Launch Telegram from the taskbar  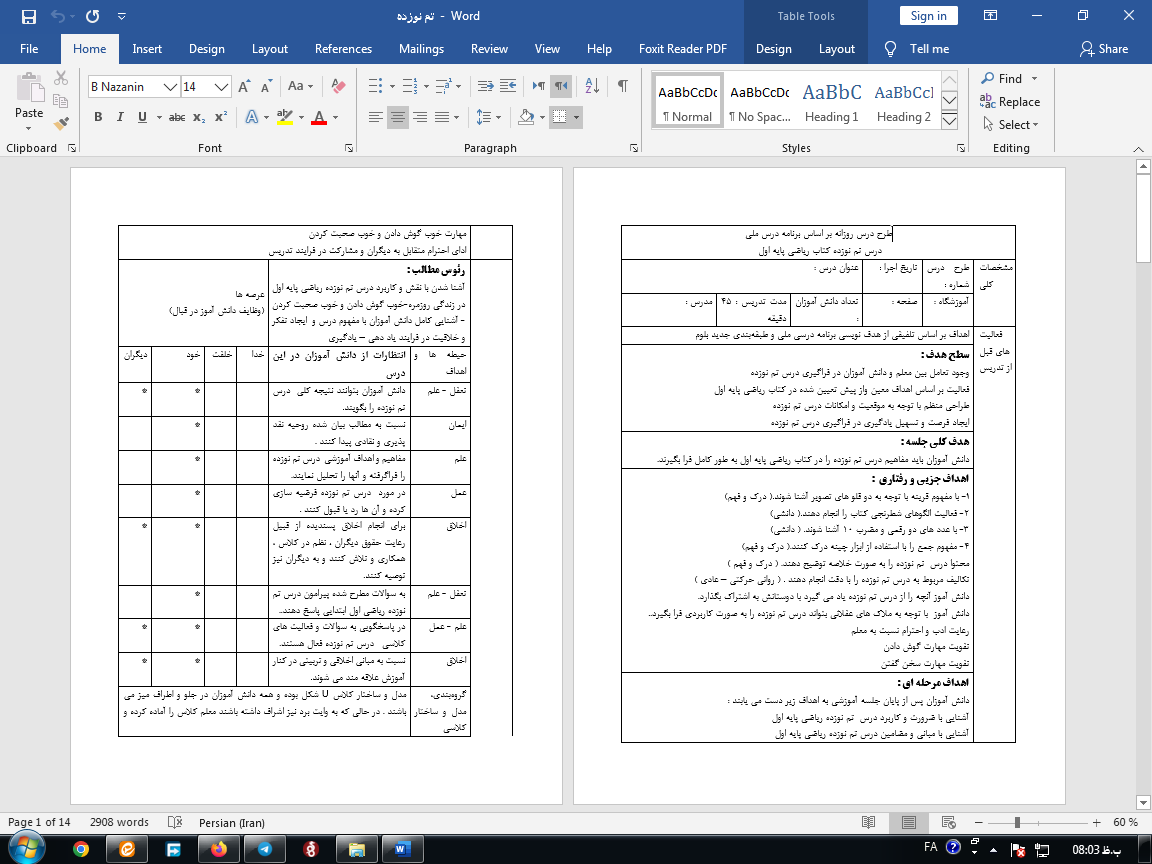(x=264, y=849)
